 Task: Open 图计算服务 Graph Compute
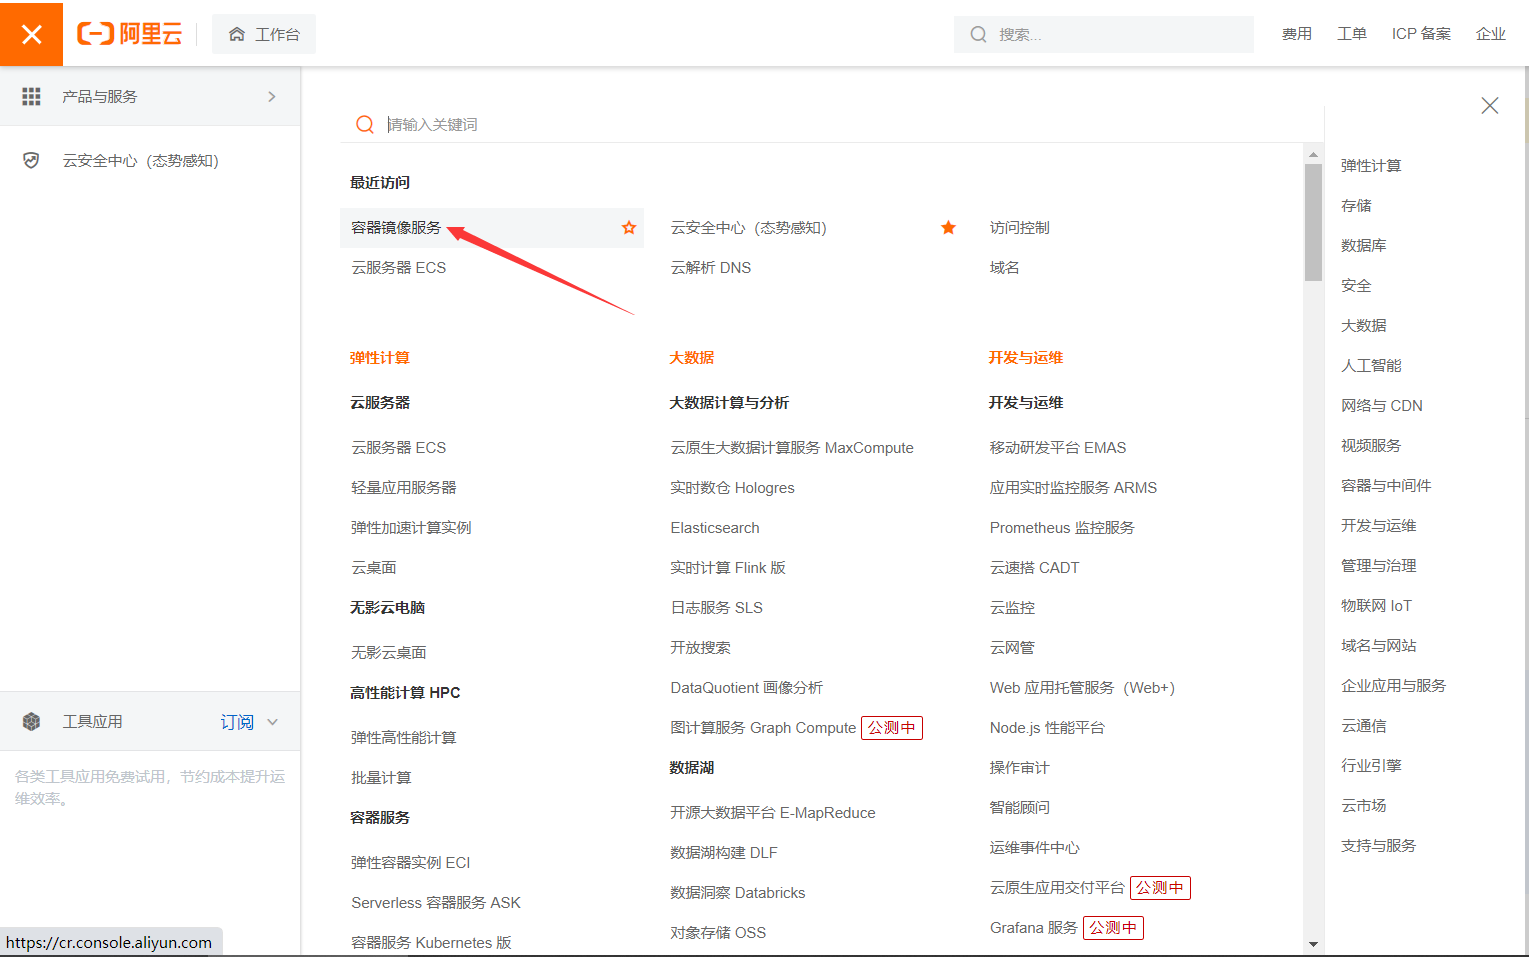coord(762,728)
